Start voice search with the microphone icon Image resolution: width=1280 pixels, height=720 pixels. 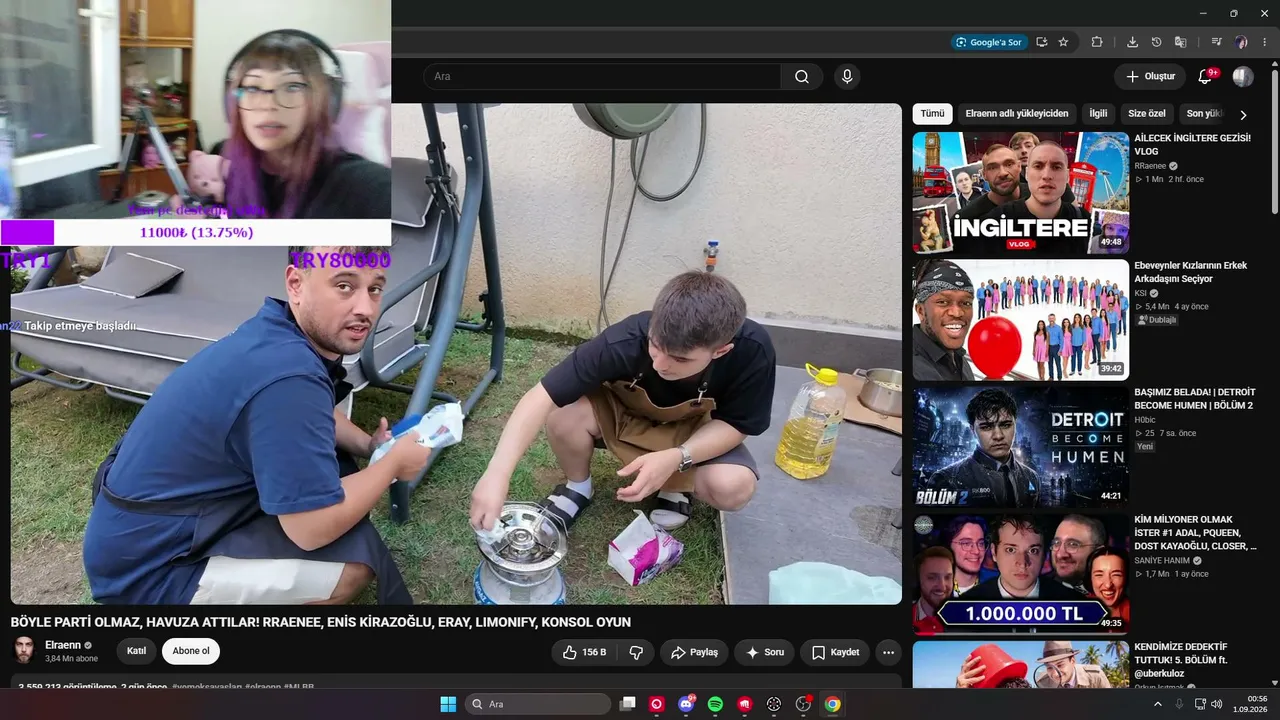click(x=847, y=77)
